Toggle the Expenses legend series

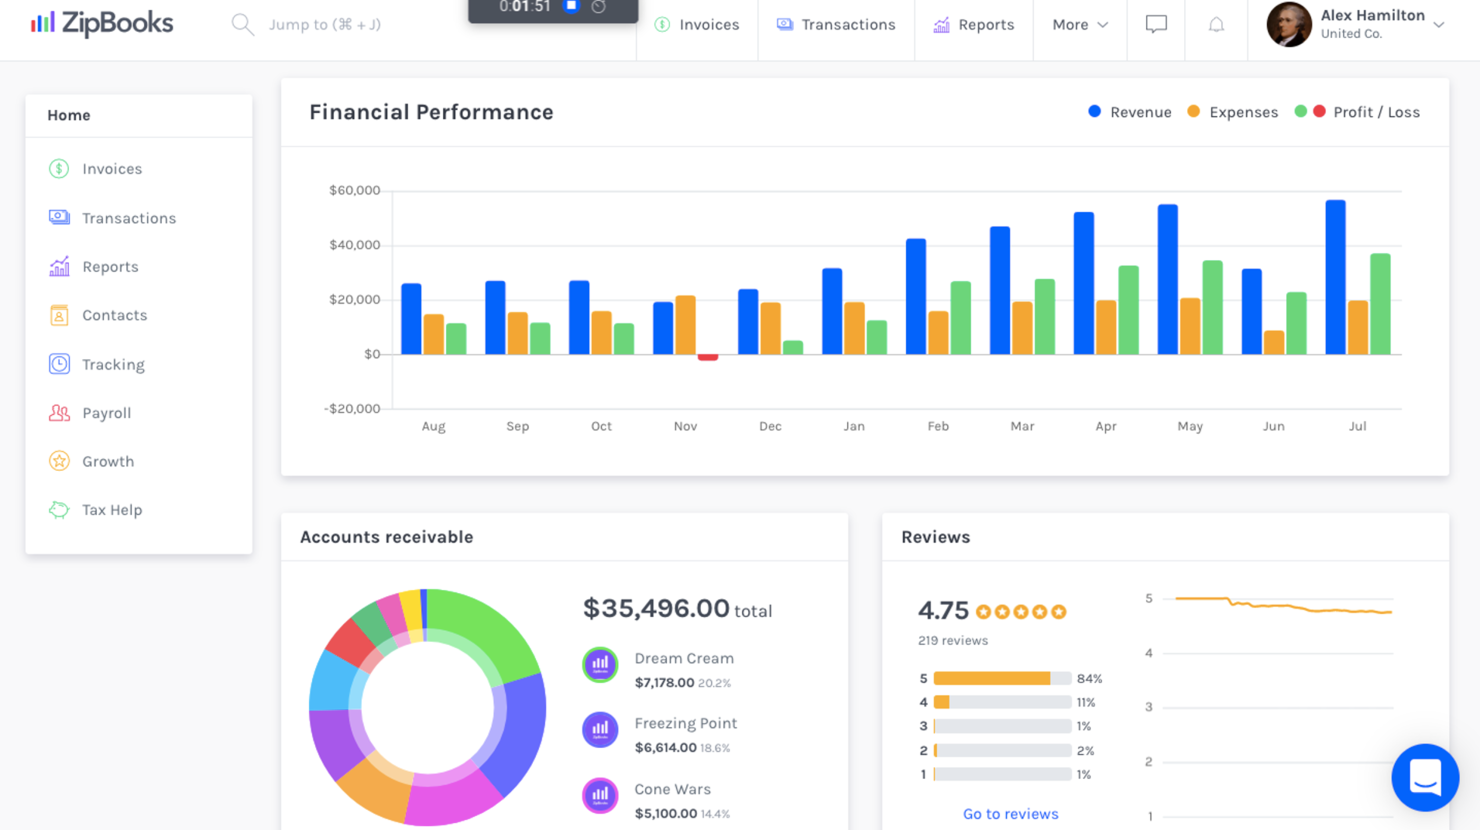1232,112
